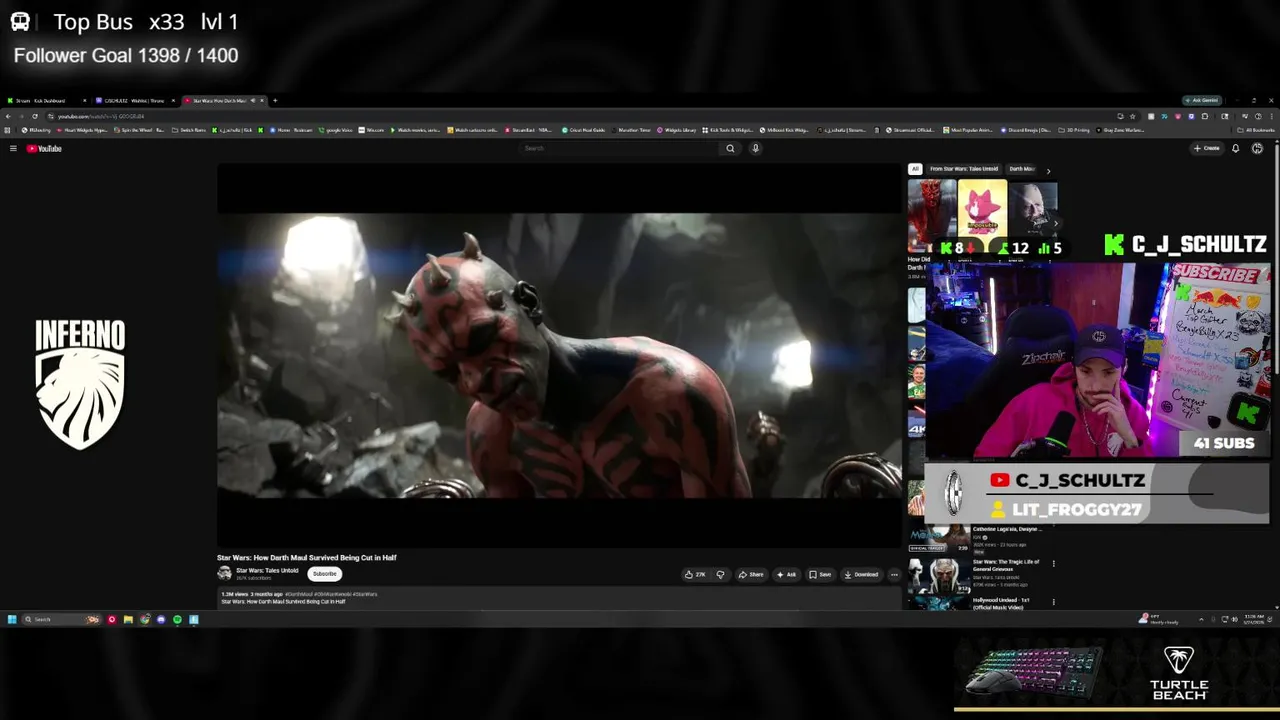
Task: Share the video using Share button
Action: click(751, 574)
